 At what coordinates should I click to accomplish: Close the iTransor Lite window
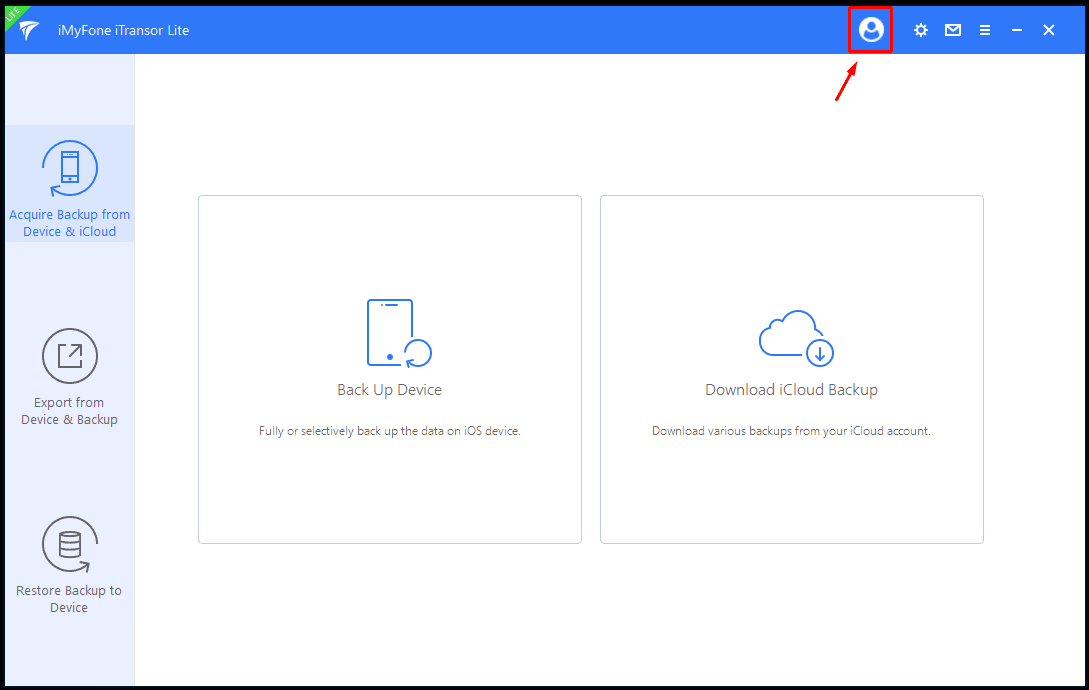[x=1049, y=30]
